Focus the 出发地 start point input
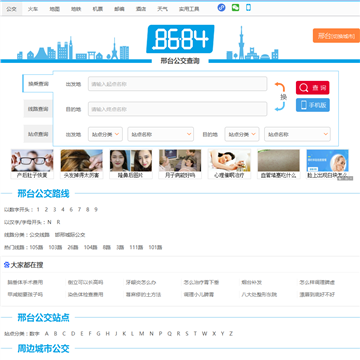This screenshot has width=360, height=360. (x=178, y=84)
